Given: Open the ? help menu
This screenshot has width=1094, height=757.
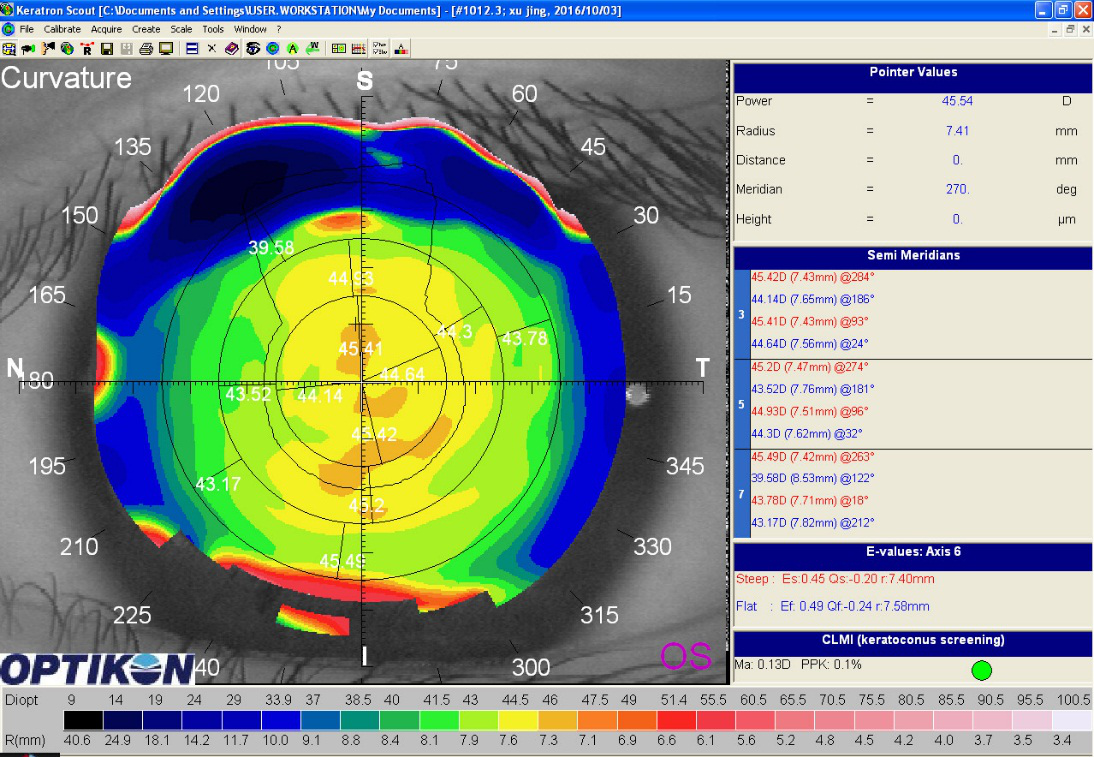Looking at the screenshot, I should coord(278,29).
